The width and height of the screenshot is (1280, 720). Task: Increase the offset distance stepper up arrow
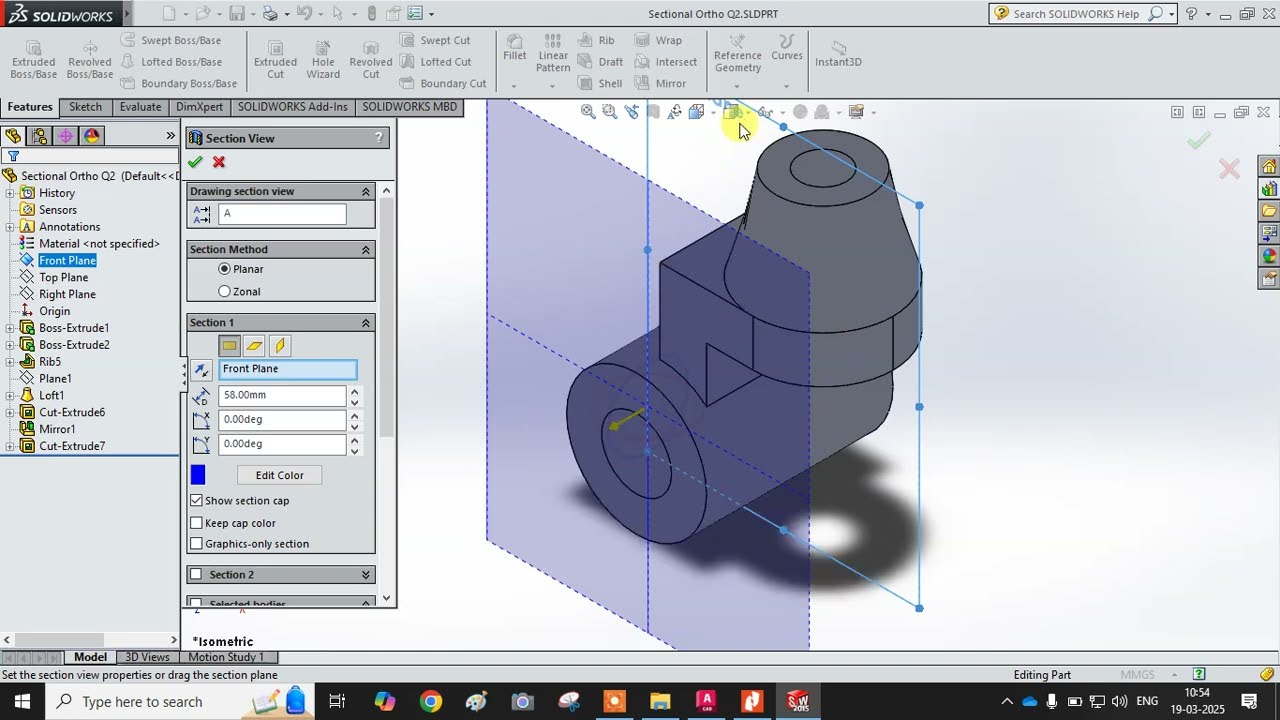coord(354,390)
